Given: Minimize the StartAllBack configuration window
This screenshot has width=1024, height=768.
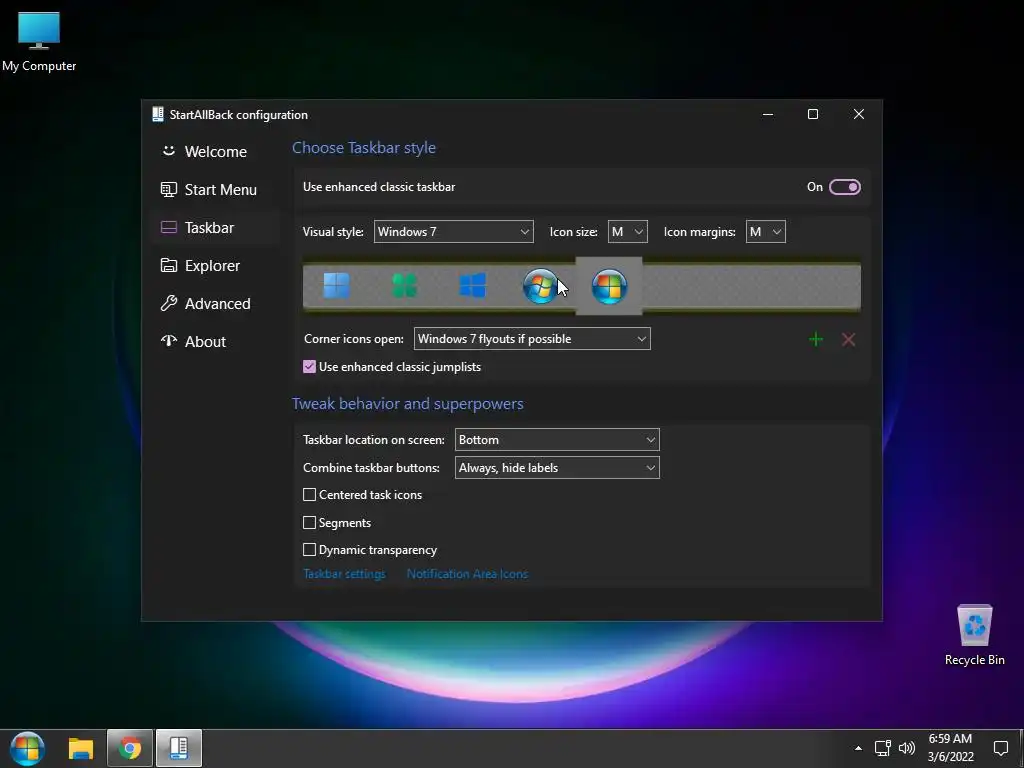Looking at the screenshot, I should click(768, 114).
